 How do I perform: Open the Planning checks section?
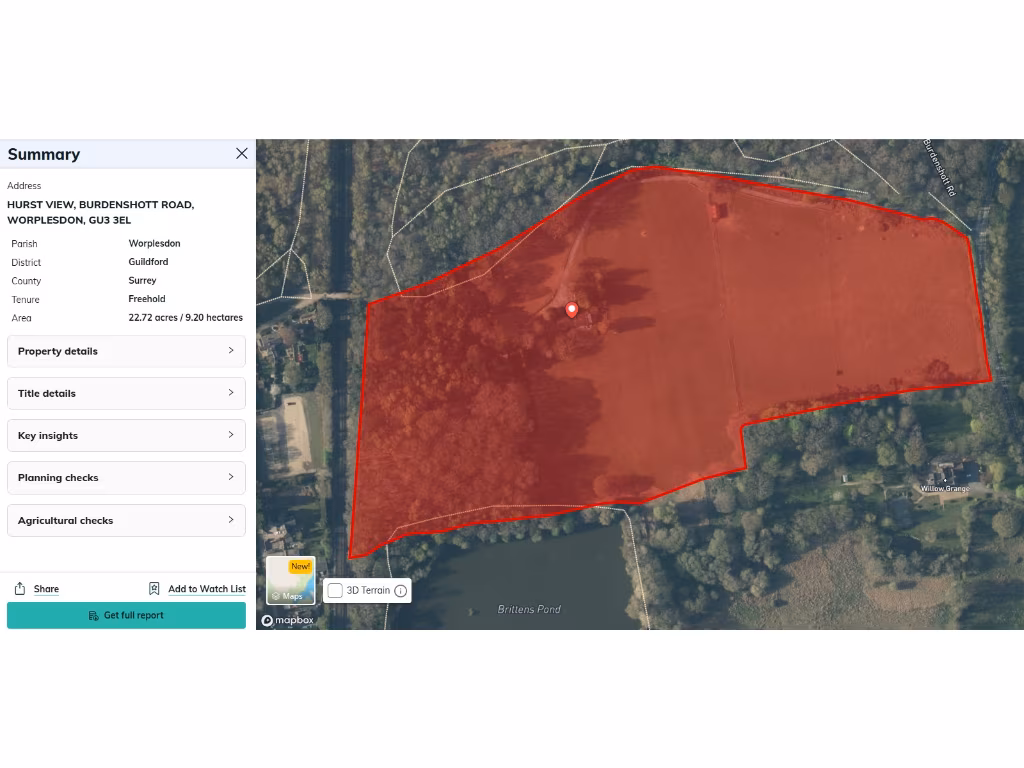click(126, 478)
